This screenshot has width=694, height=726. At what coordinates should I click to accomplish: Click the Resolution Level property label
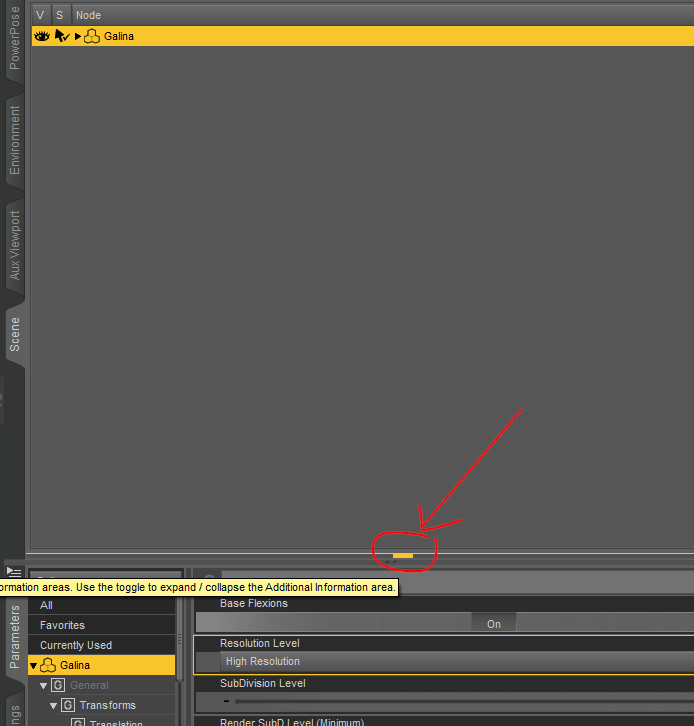click(x=259, y=643)
